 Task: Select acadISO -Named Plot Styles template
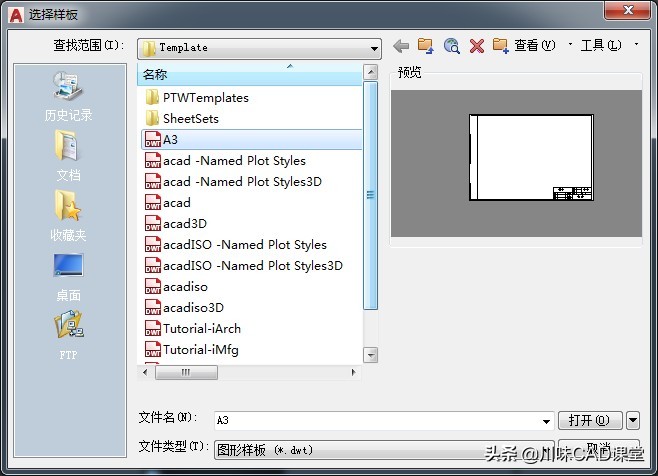tap(236, 245)
